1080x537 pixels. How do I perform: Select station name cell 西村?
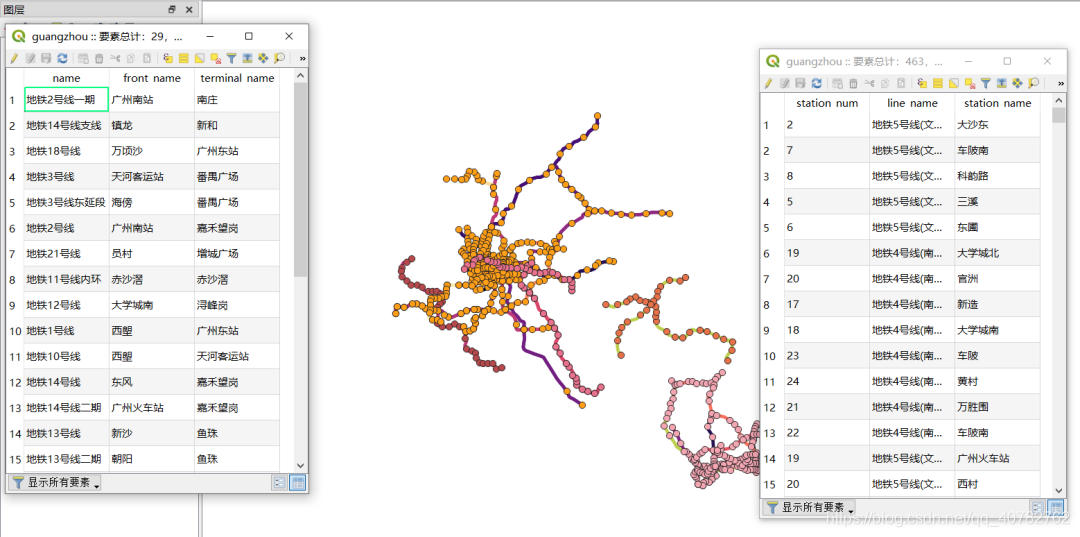pos(997,484)
